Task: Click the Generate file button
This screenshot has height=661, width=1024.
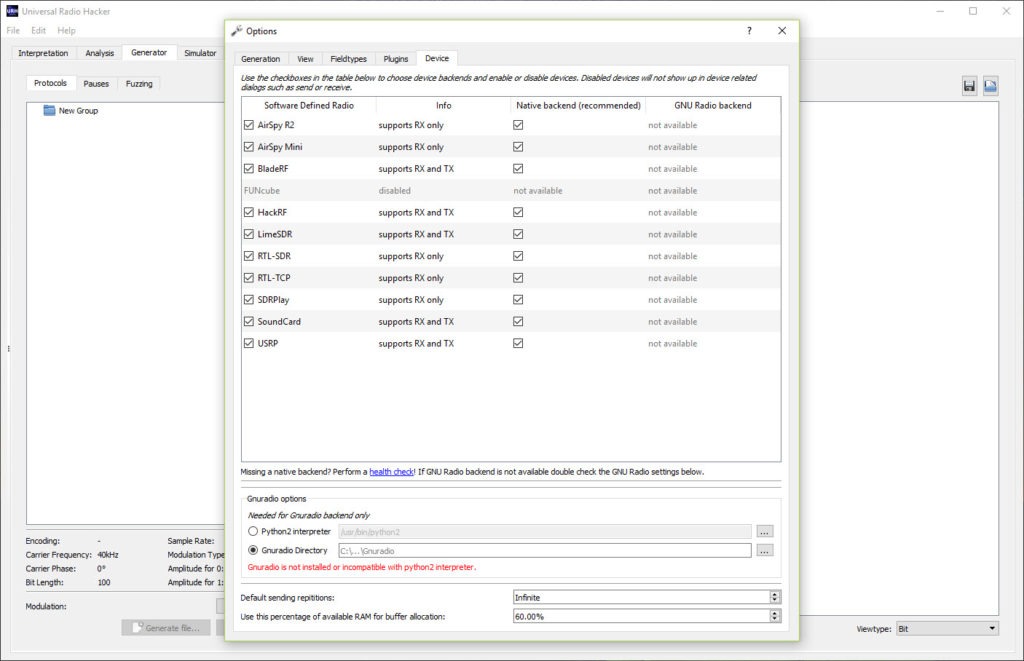Action: (x=166, y=628)
